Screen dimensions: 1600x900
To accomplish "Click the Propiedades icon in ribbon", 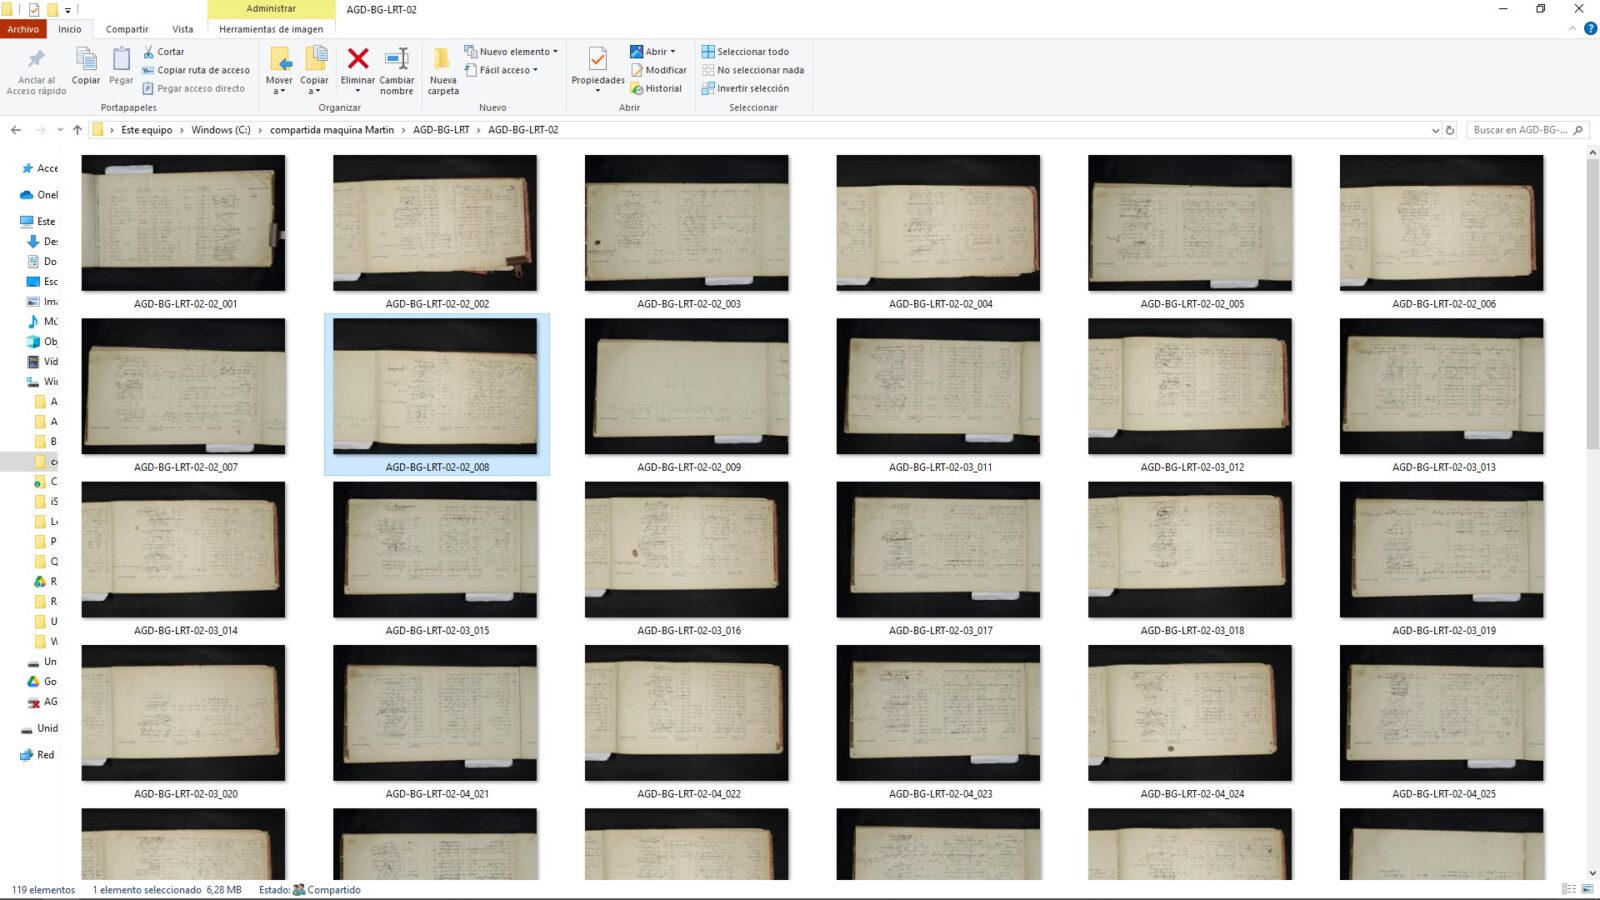I will (x=597, y=60).
